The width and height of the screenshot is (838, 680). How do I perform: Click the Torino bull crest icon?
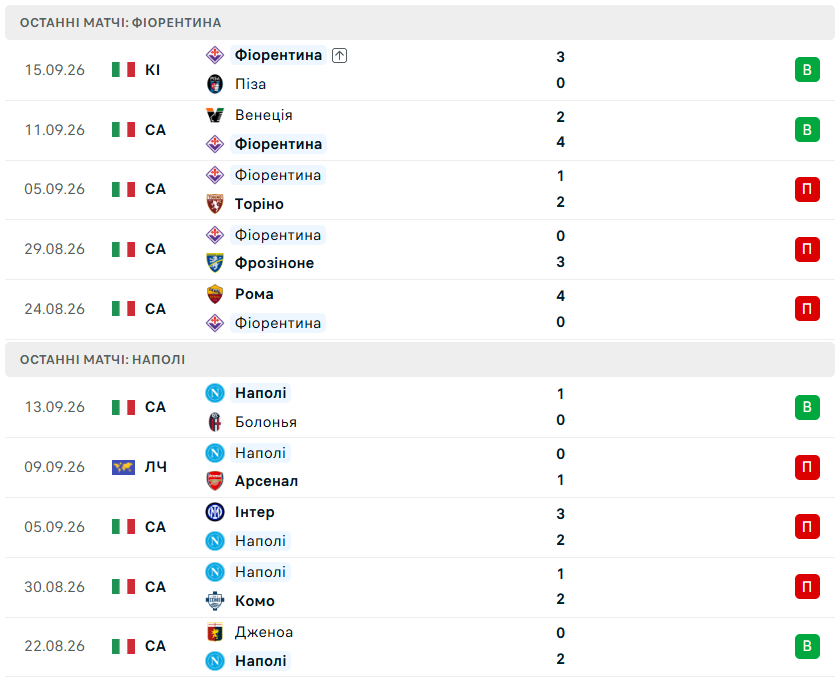coord(215,204)
